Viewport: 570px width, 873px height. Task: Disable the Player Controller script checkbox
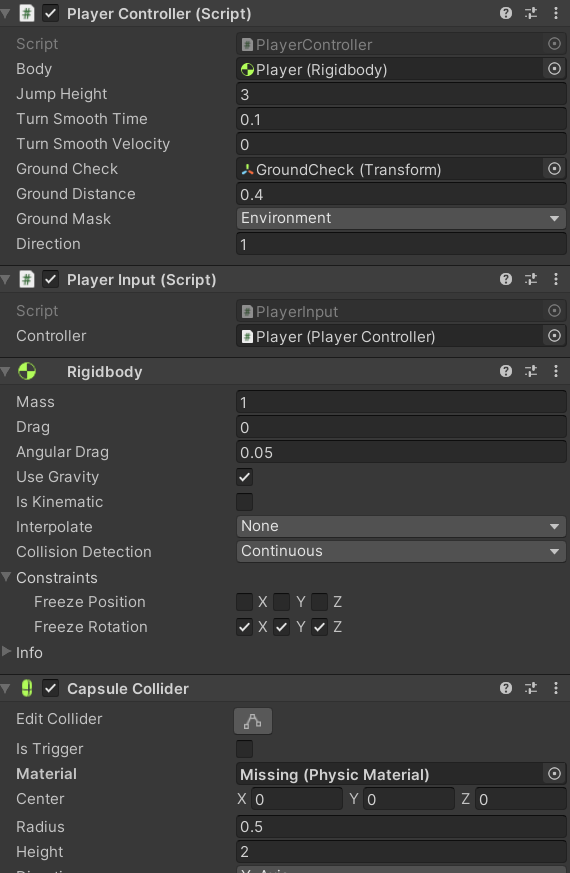click(51, 13)
